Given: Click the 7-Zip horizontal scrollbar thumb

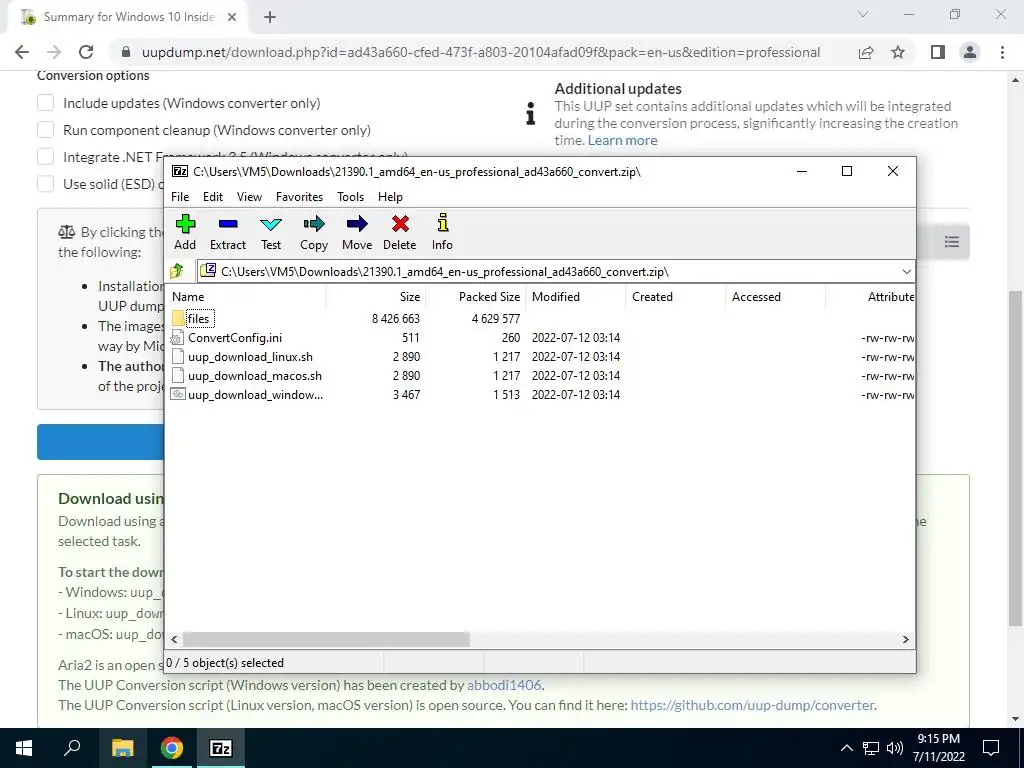Looking at the screenshot, I should coord(326,639).
